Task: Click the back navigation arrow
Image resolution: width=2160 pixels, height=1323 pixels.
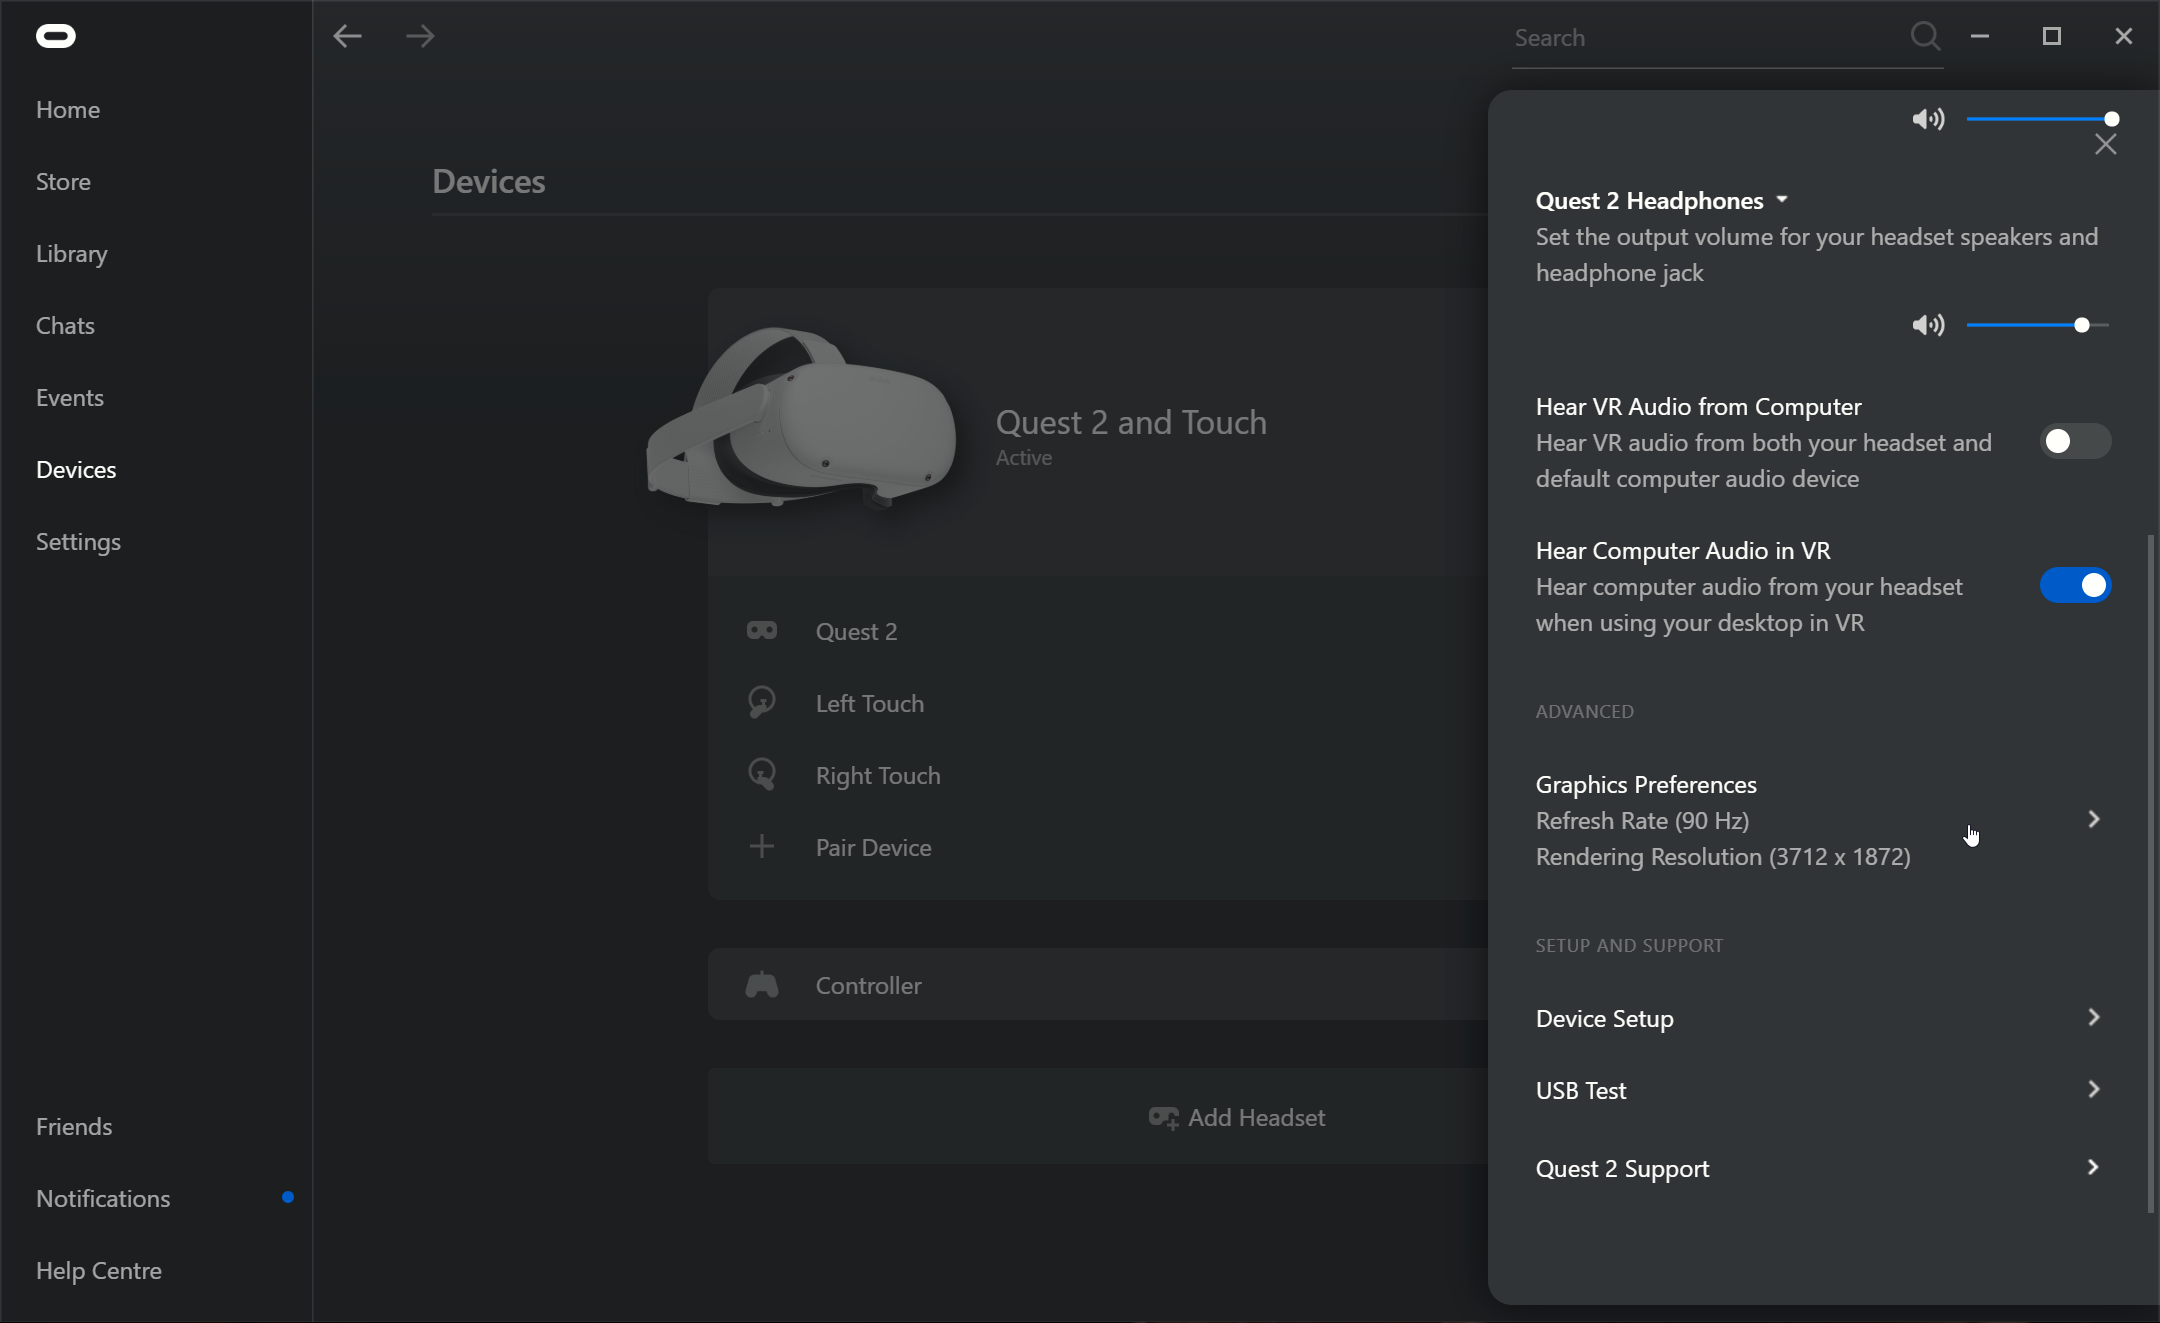Action: coord(347,35)
